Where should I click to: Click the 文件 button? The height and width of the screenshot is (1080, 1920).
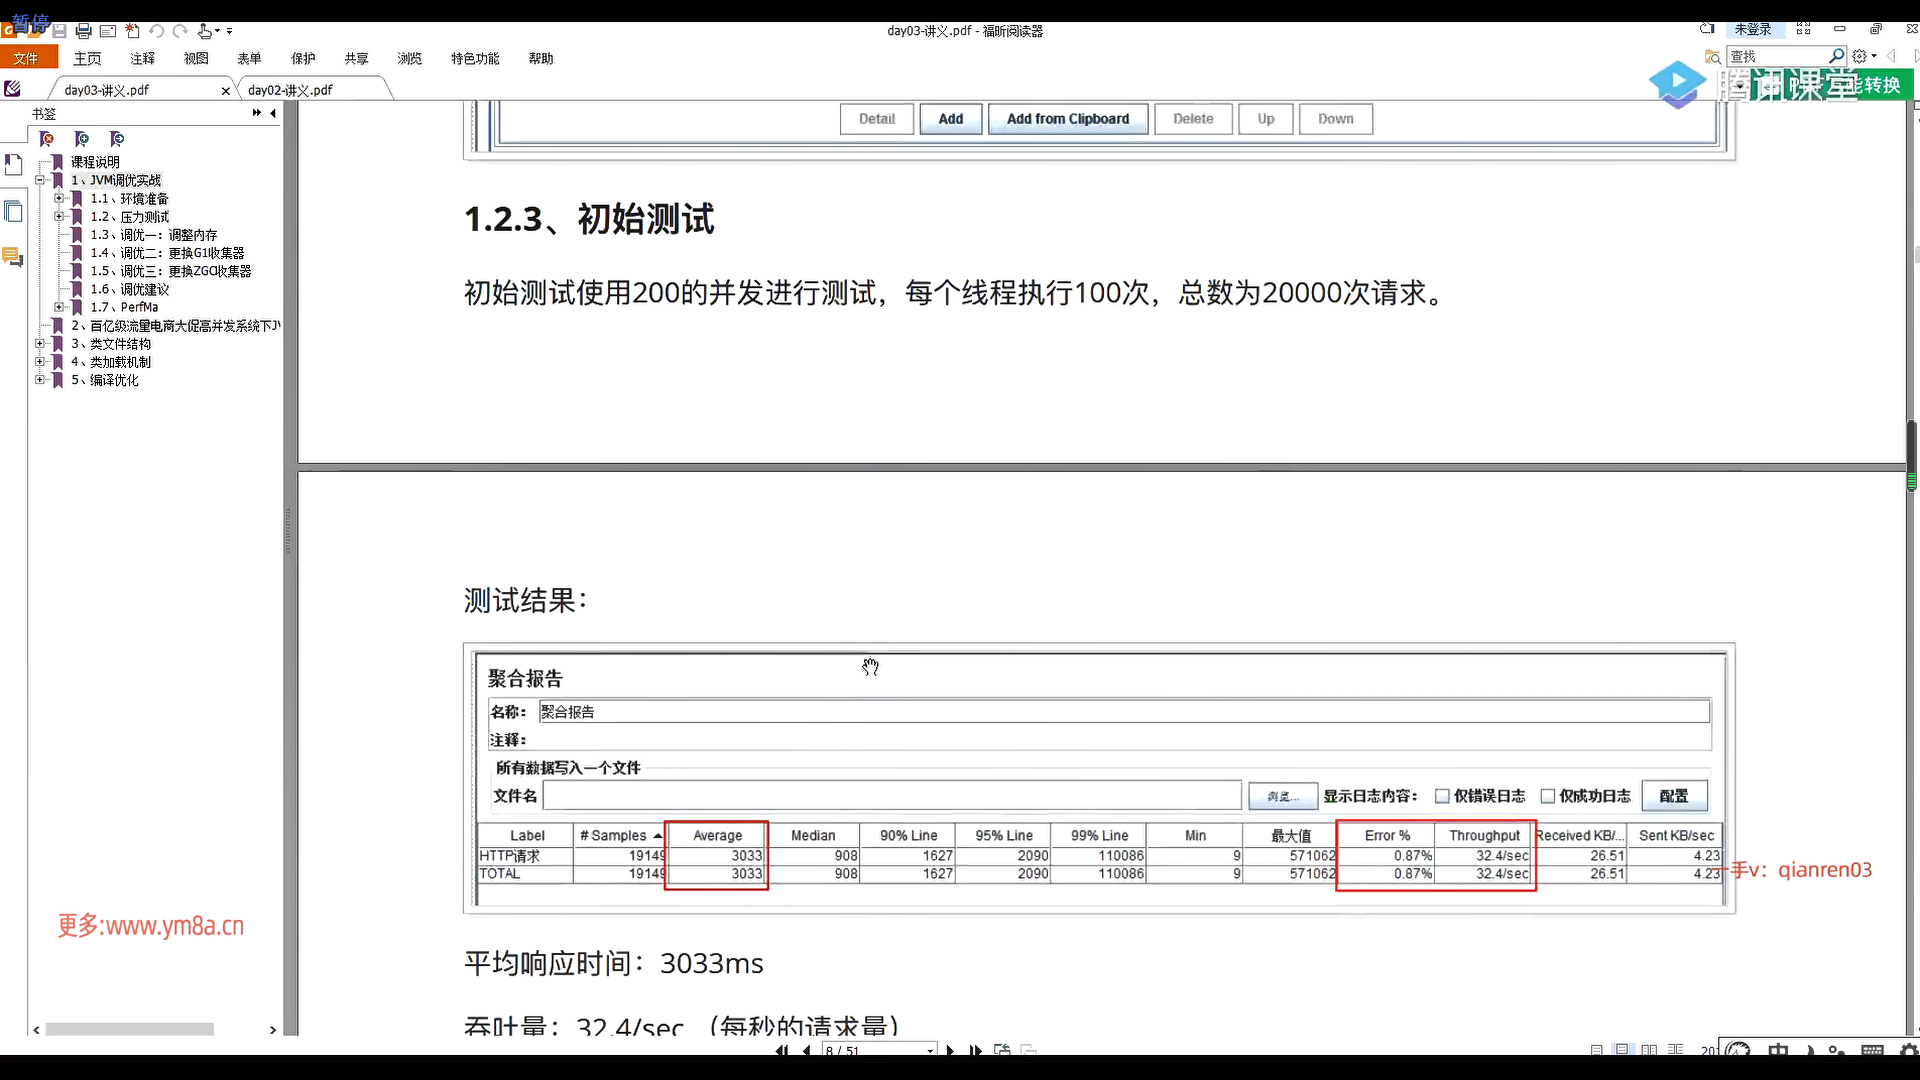[27, 59]
